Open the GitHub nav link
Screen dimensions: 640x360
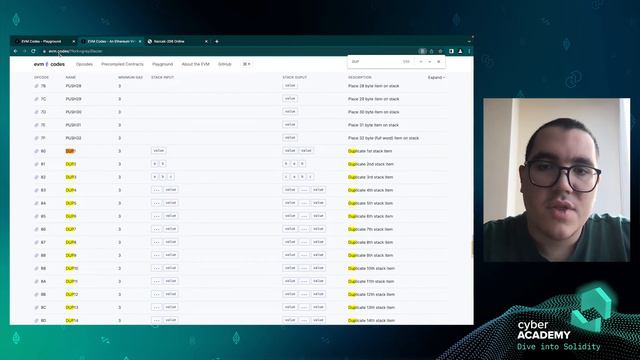(x=225, y=64)
